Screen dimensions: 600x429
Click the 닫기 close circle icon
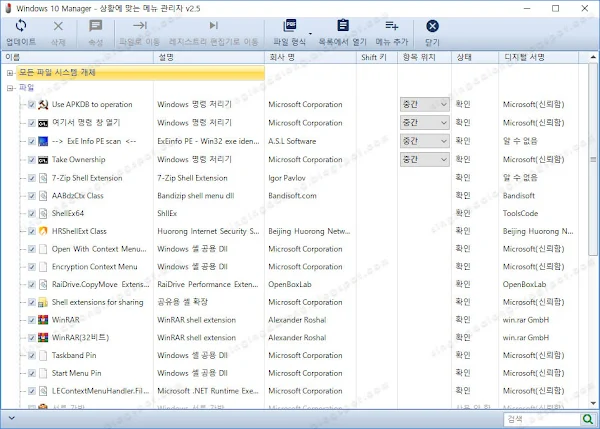pyautogui.click(x=432, y=26)
